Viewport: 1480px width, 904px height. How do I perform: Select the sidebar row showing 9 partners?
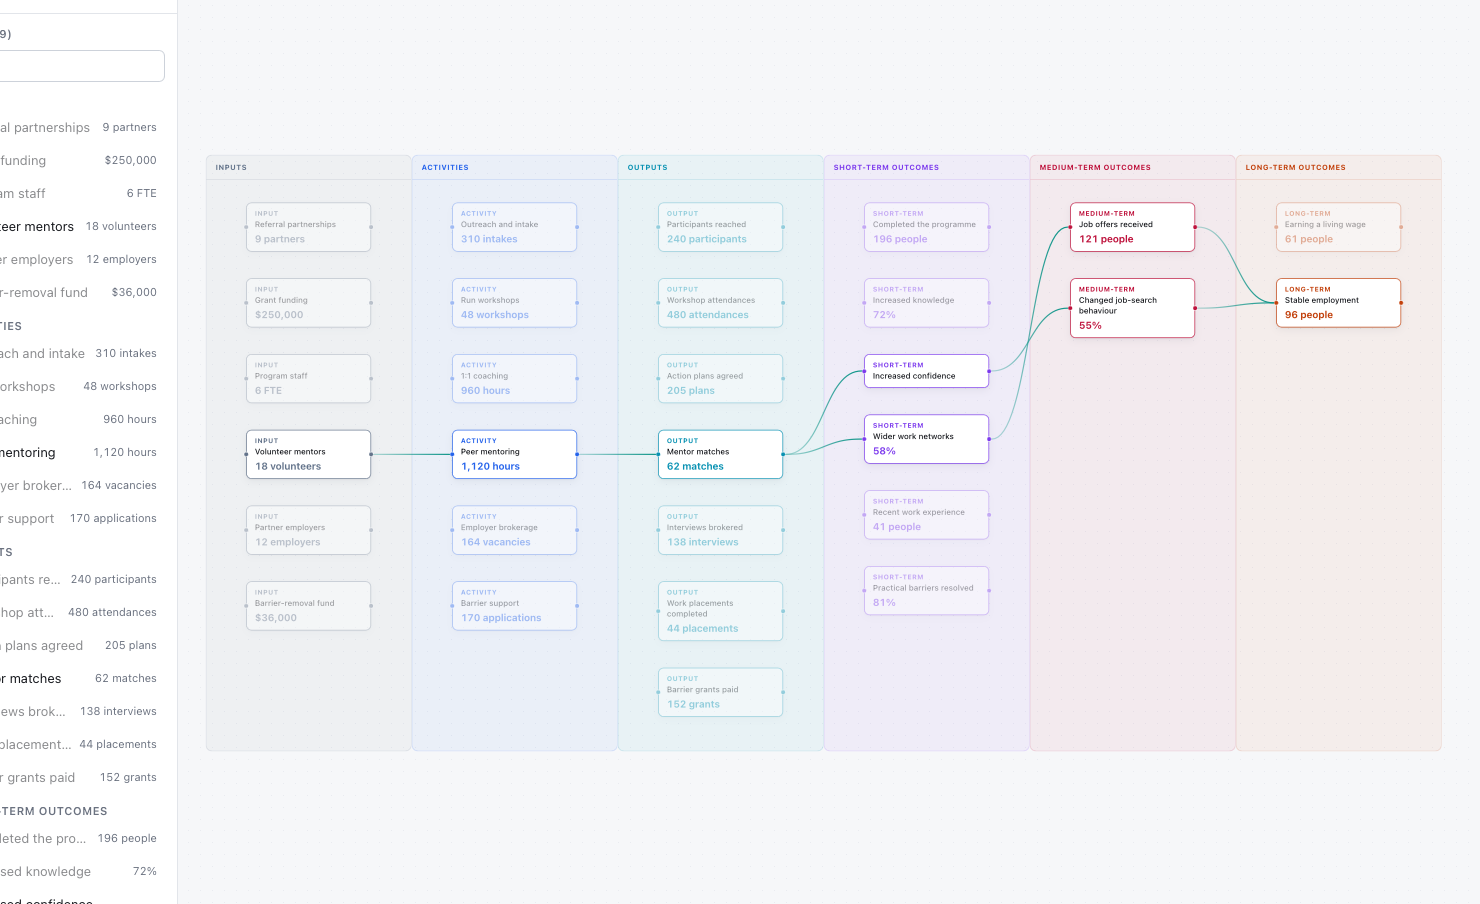point(80,127)
